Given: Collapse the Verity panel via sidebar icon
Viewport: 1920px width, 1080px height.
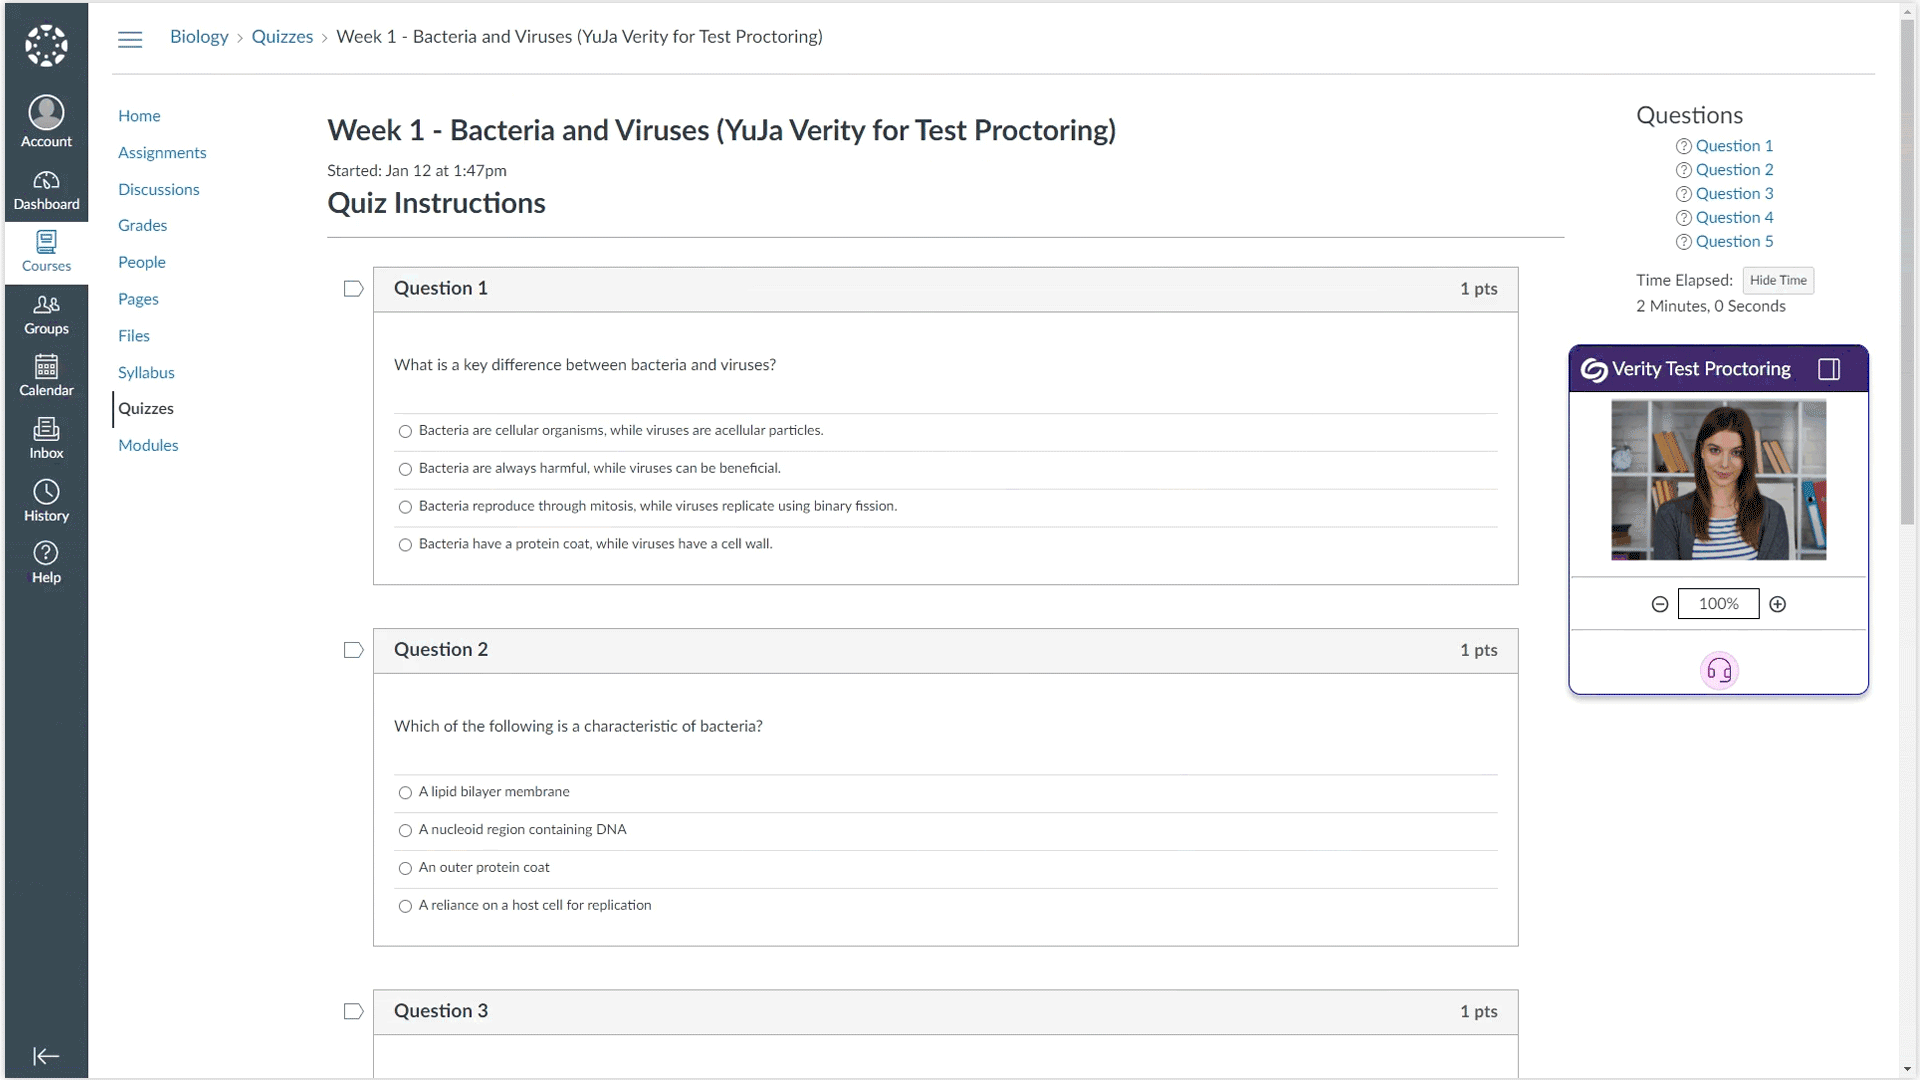Looking at the screenshot, I should pos(1829,369).
